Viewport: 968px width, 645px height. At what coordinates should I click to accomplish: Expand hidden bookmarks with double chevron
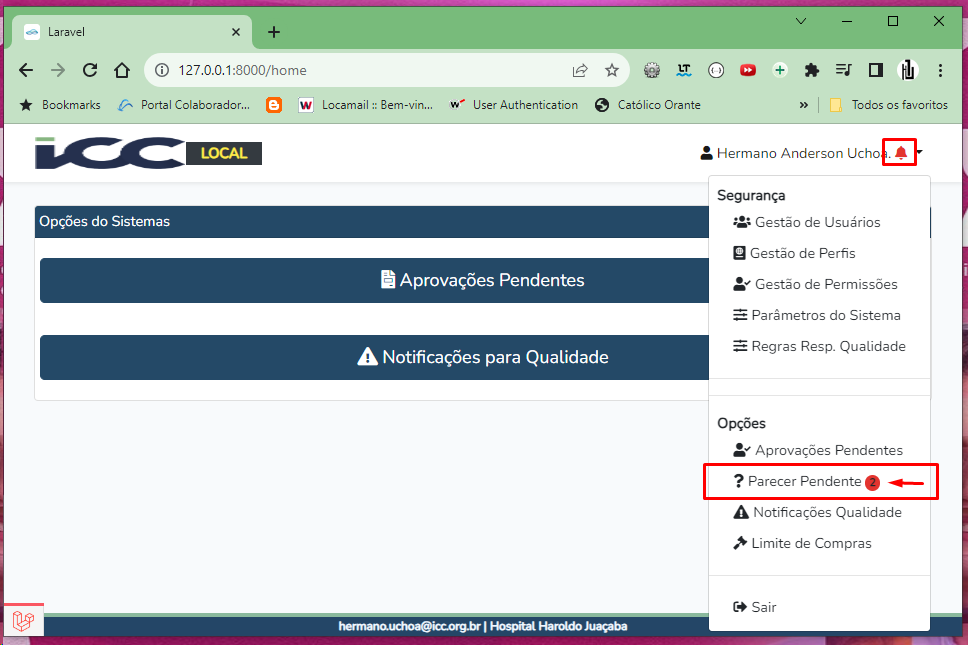(x=804, y=105)
